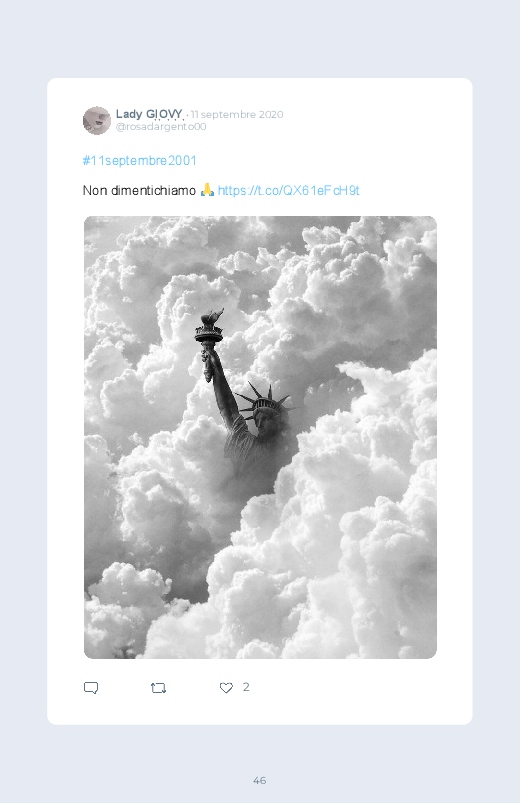Like the tweet with the heart icon

click(226, 688)
